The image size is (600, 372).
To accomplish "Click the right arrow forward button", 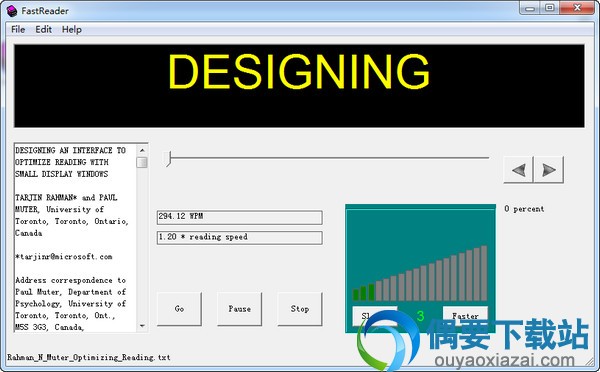I will click(x=549, y=170).
